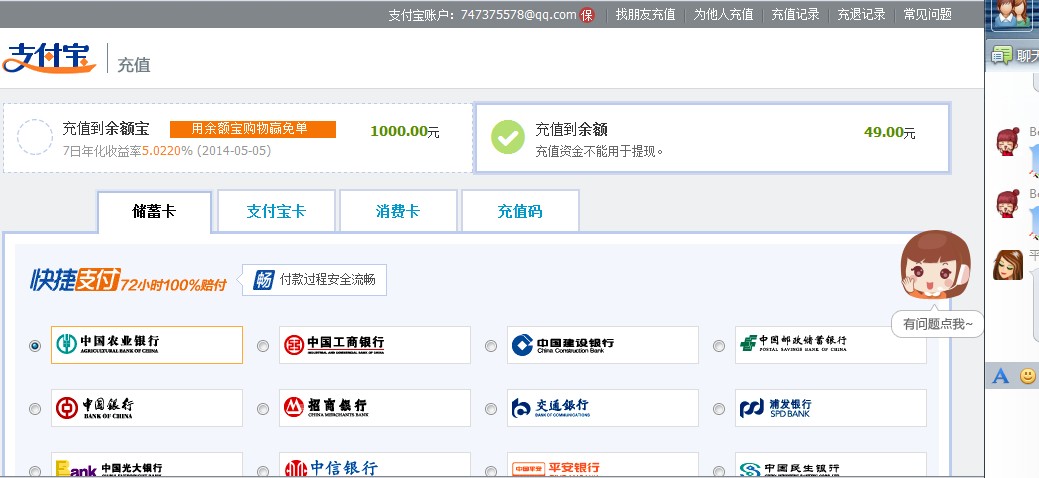The height and width of the screenshot is (478, 1039).
Task: Click the red 保 security badge icon
Action: click(587, 15)
